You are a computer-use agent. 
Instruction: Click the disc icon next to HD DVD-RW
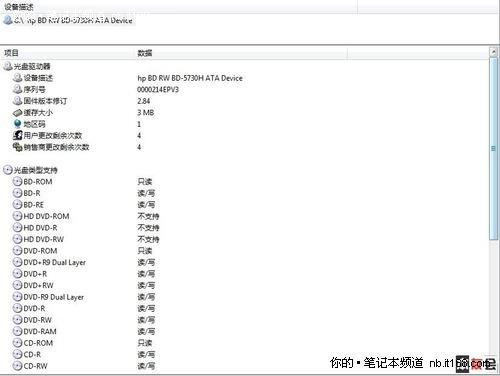[17, 239]
